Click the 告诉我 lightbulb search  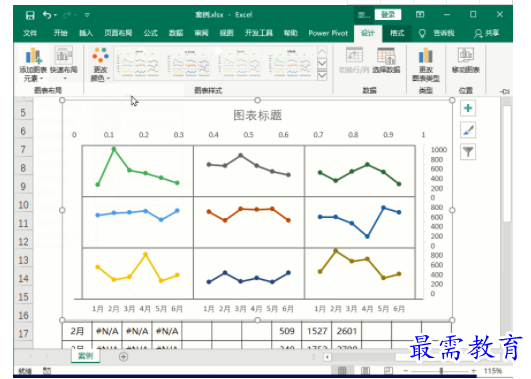(437, 33)
